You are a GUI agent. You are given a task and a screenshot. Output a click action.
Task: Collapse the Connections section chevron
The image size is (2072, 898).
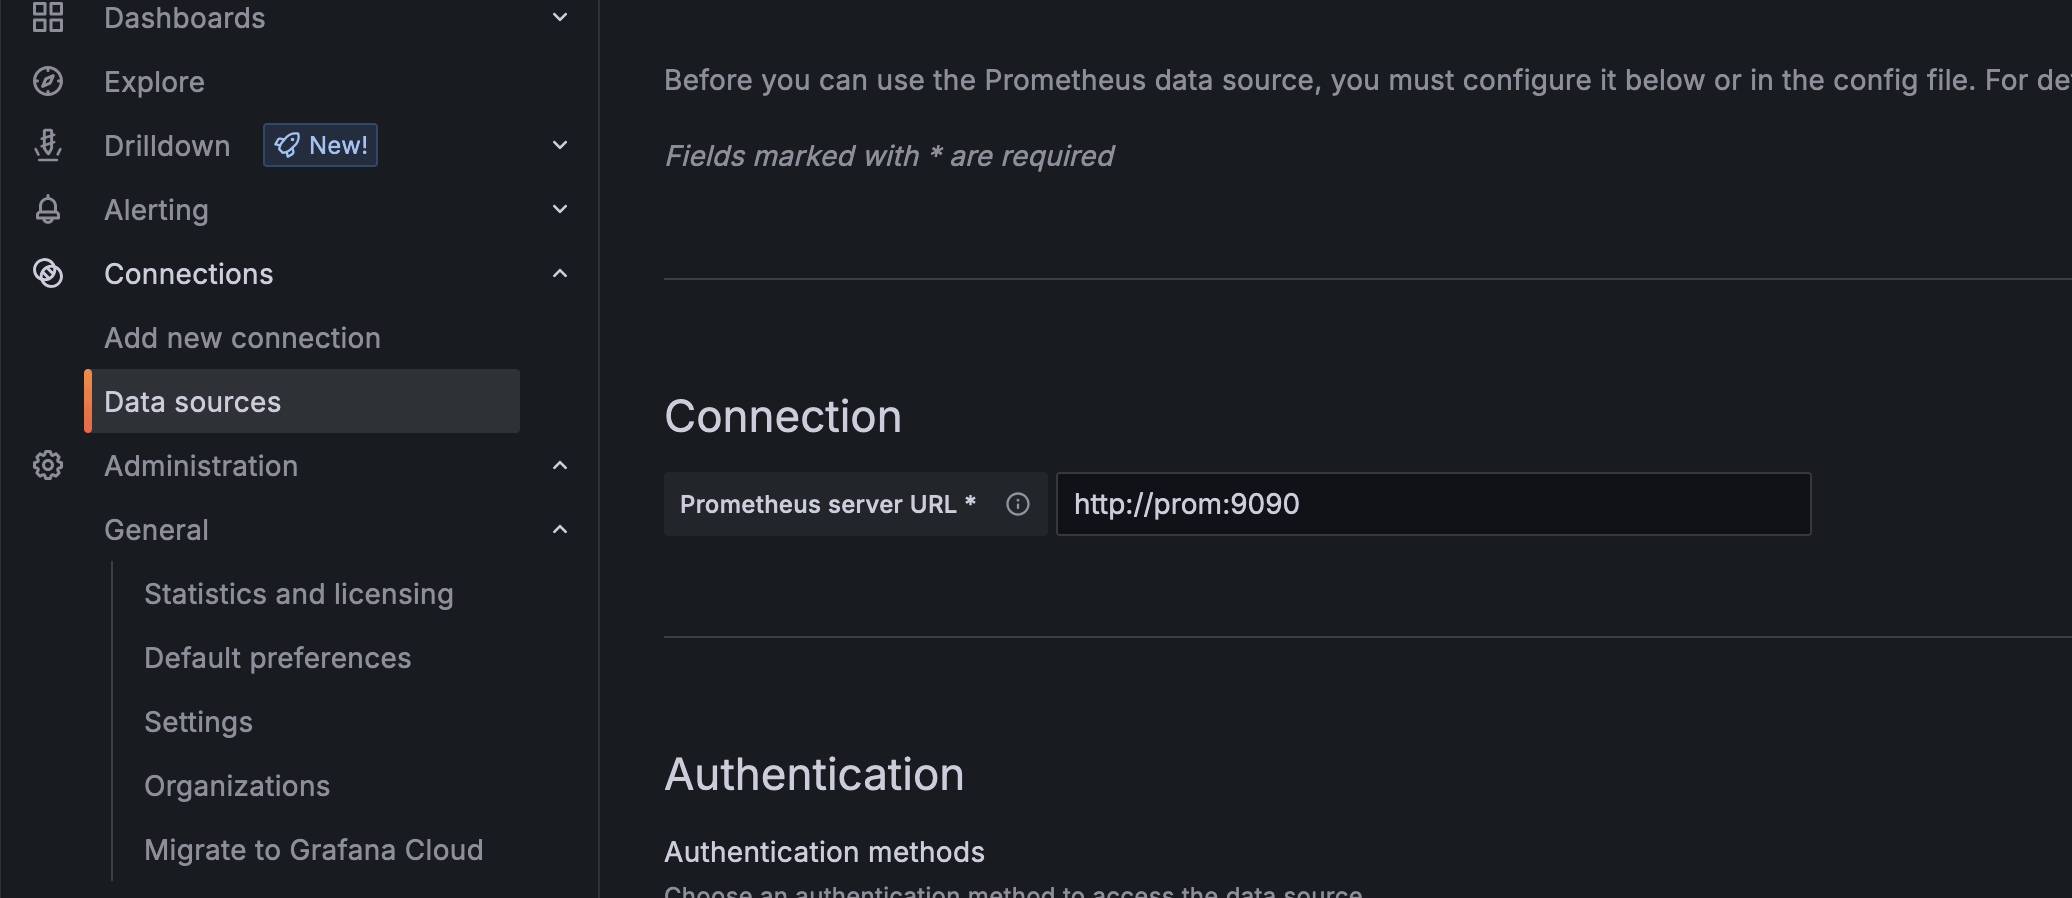click(560, 273)
